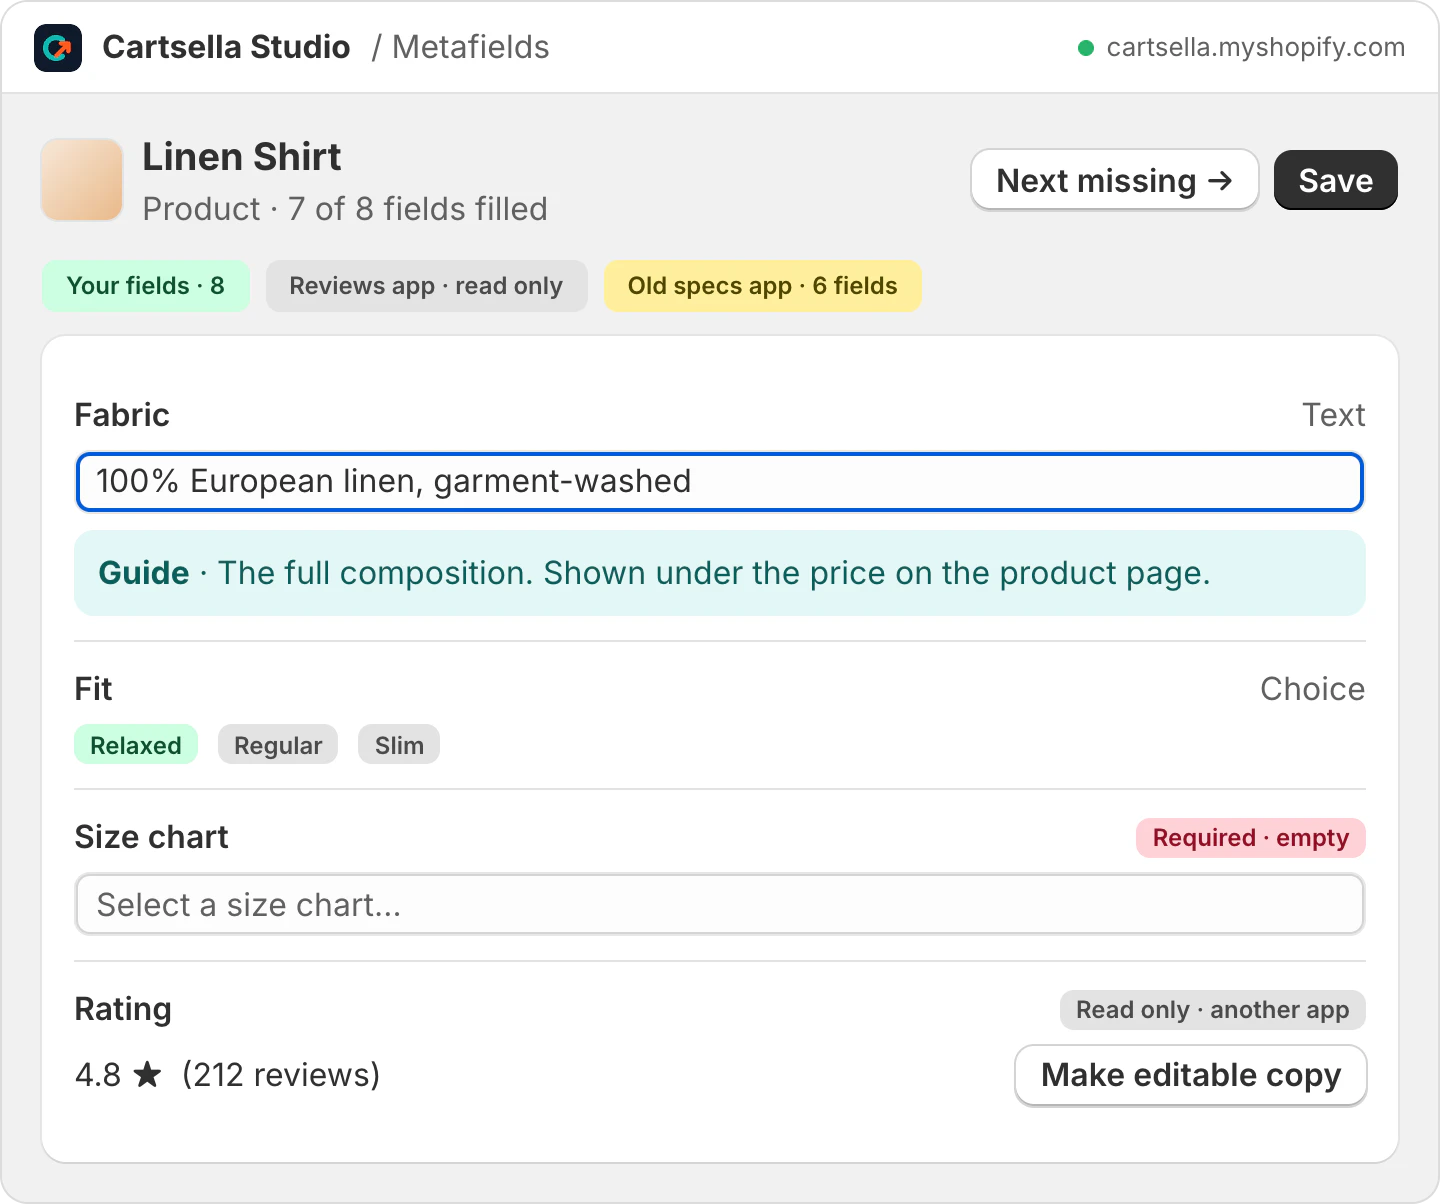Click the Rating field label

point(123,1009)
